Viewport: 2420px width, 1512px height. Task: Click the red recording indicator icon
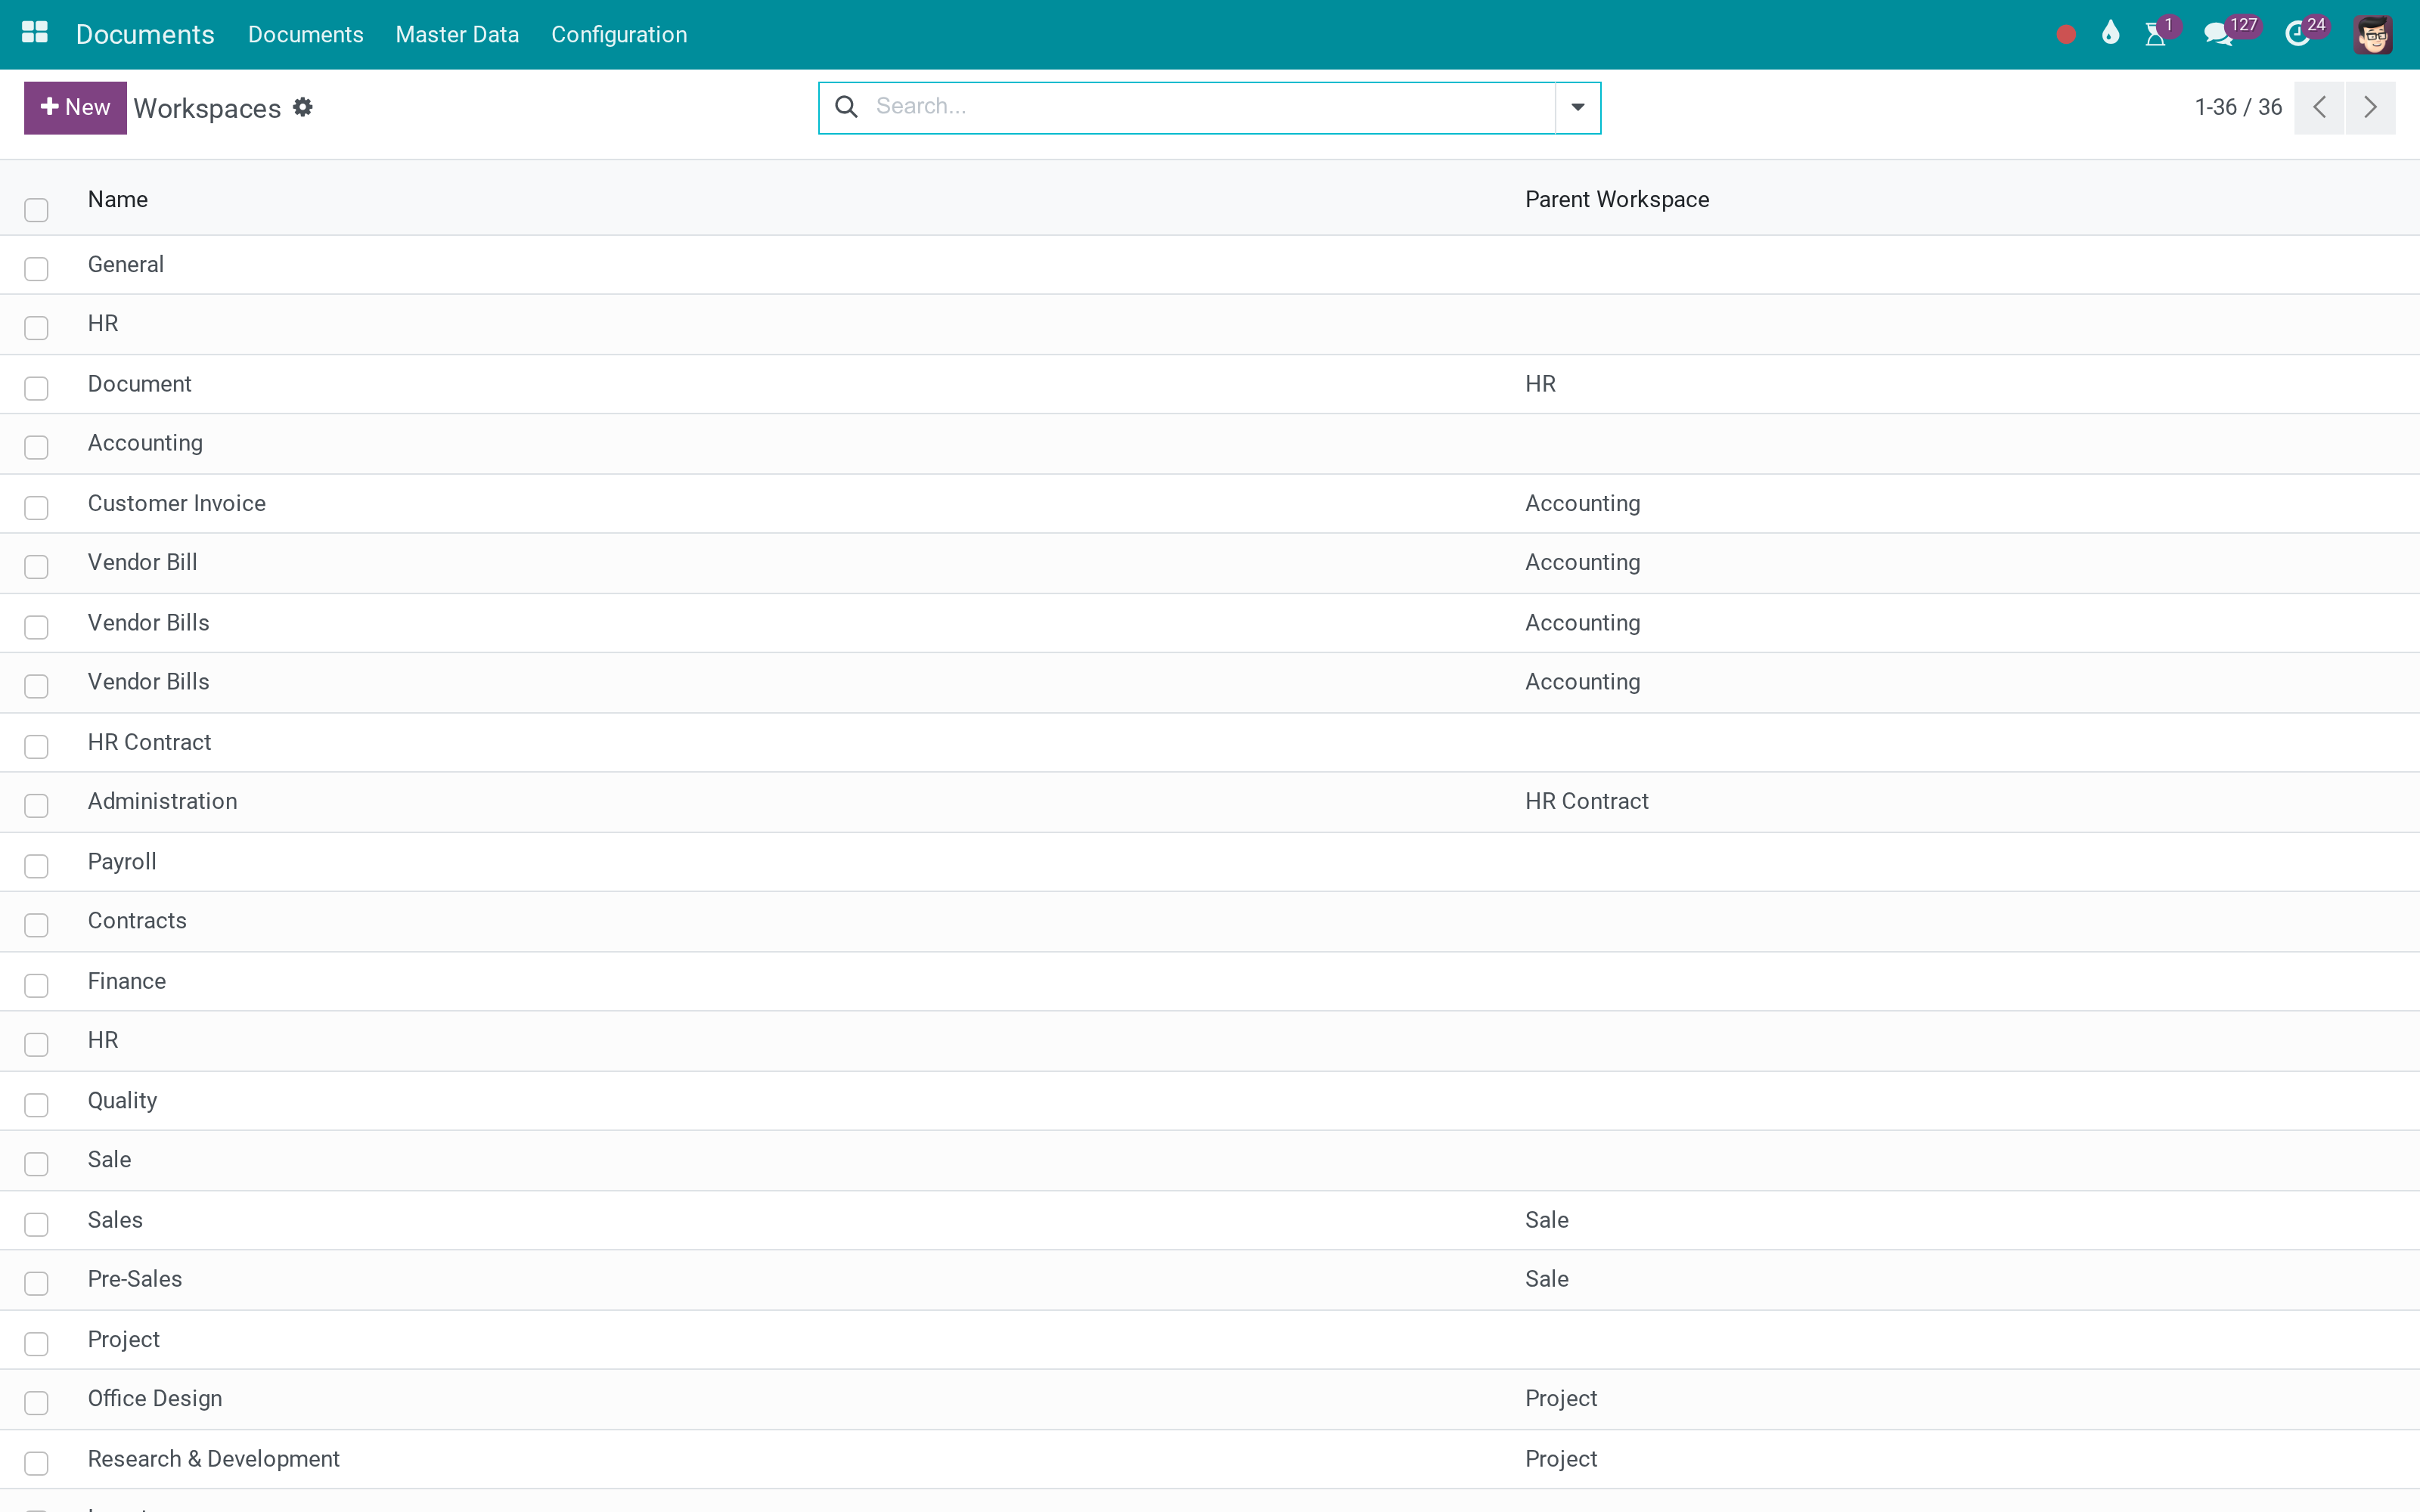(x=2066, y=35)
